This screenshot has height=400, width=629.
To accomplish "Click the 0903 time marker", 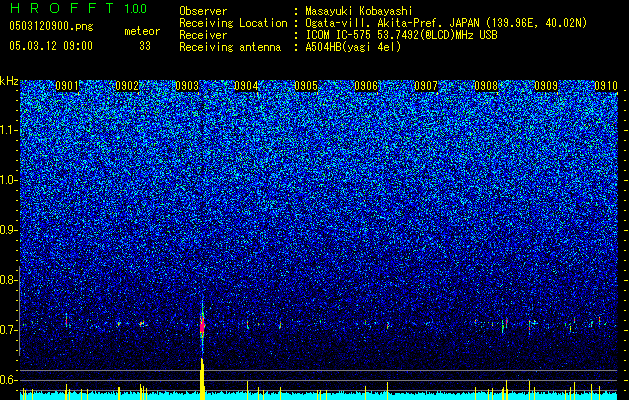I will pos(187,86).
